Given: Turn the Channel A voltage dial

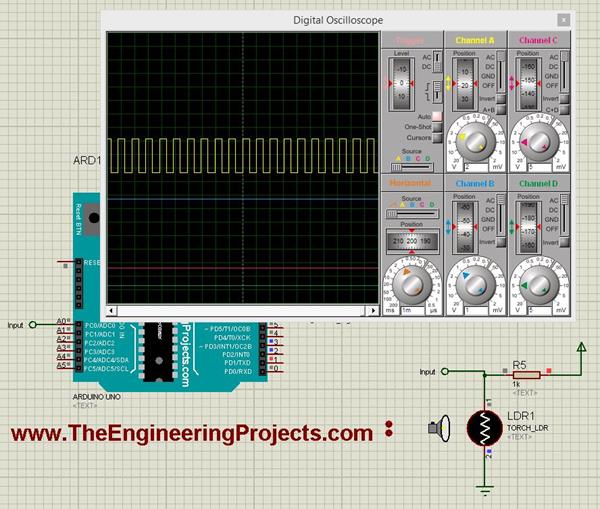Looking at the screenshot, I should [473, 143].
